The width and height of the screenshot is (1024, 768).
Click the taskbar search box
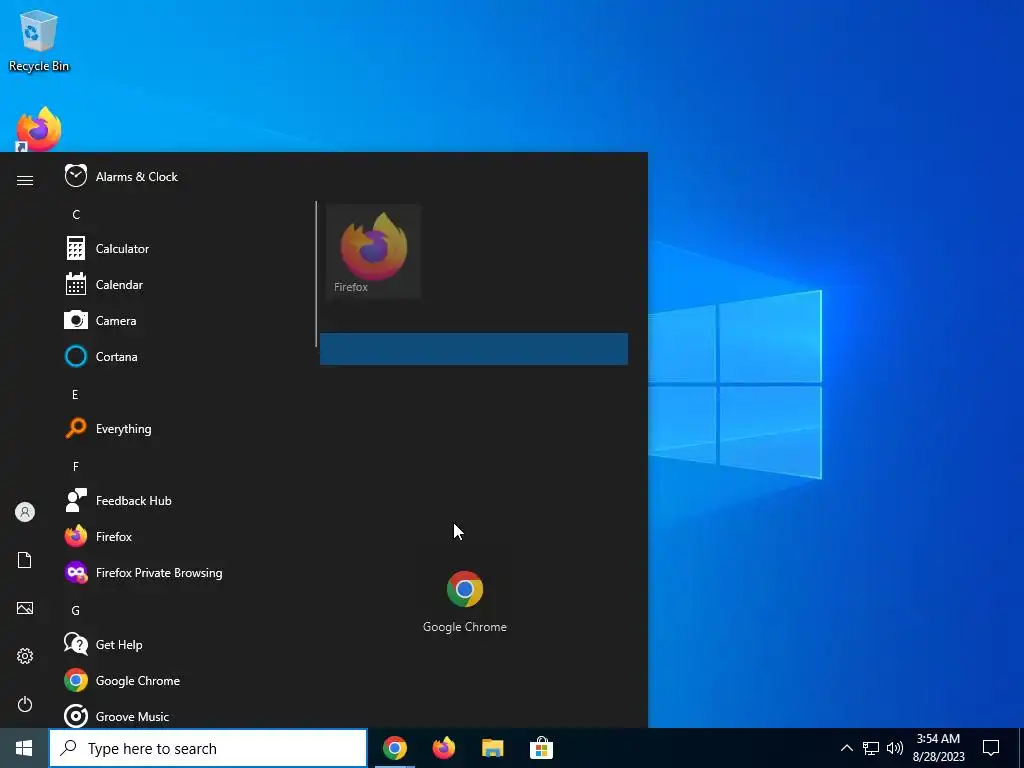click(208, 748)
